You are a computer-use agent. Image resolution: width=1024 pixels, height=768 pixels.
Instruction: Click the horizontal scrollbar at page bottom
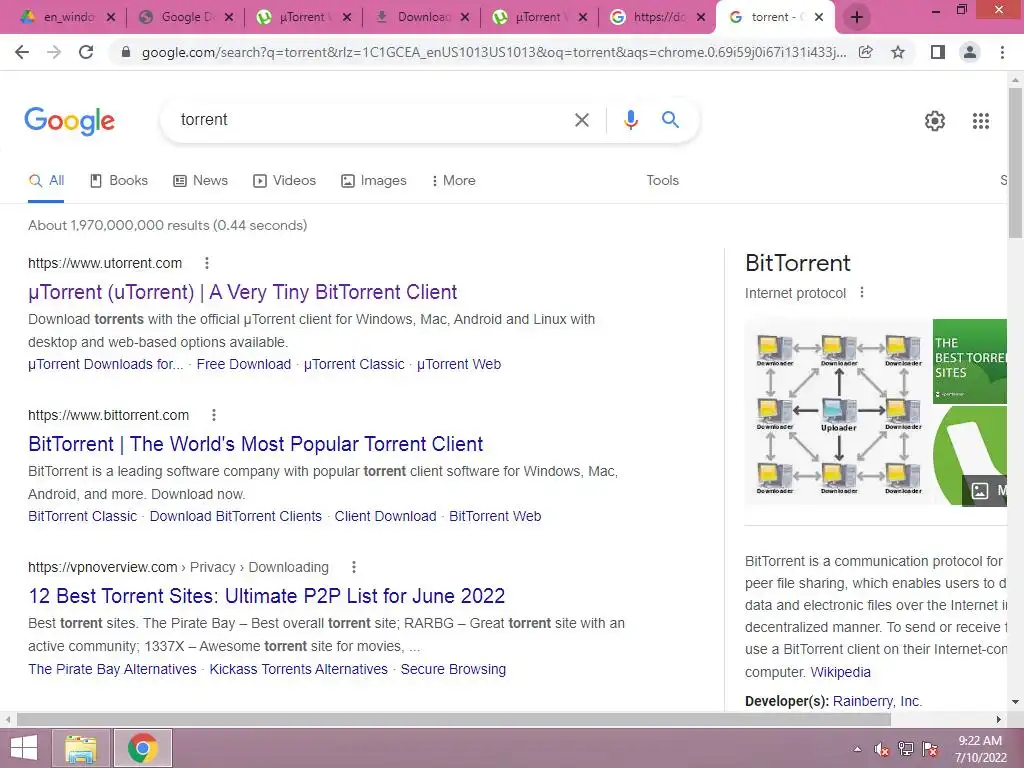[x=454, y=719]
